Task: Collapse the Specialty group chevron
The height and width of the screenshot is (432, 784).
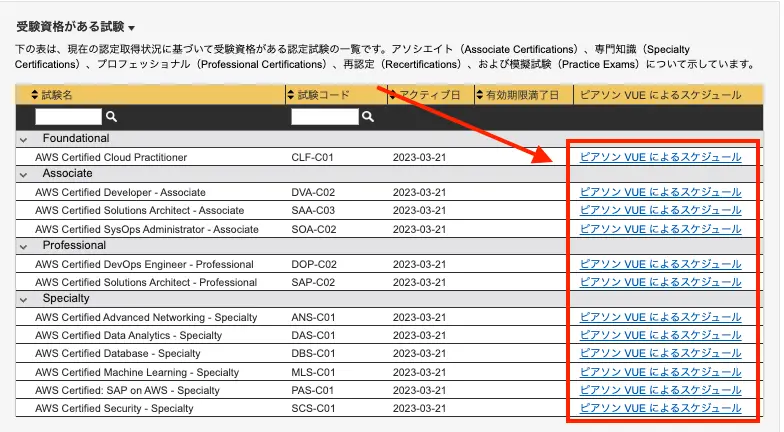Action: (x=24, y=300)
